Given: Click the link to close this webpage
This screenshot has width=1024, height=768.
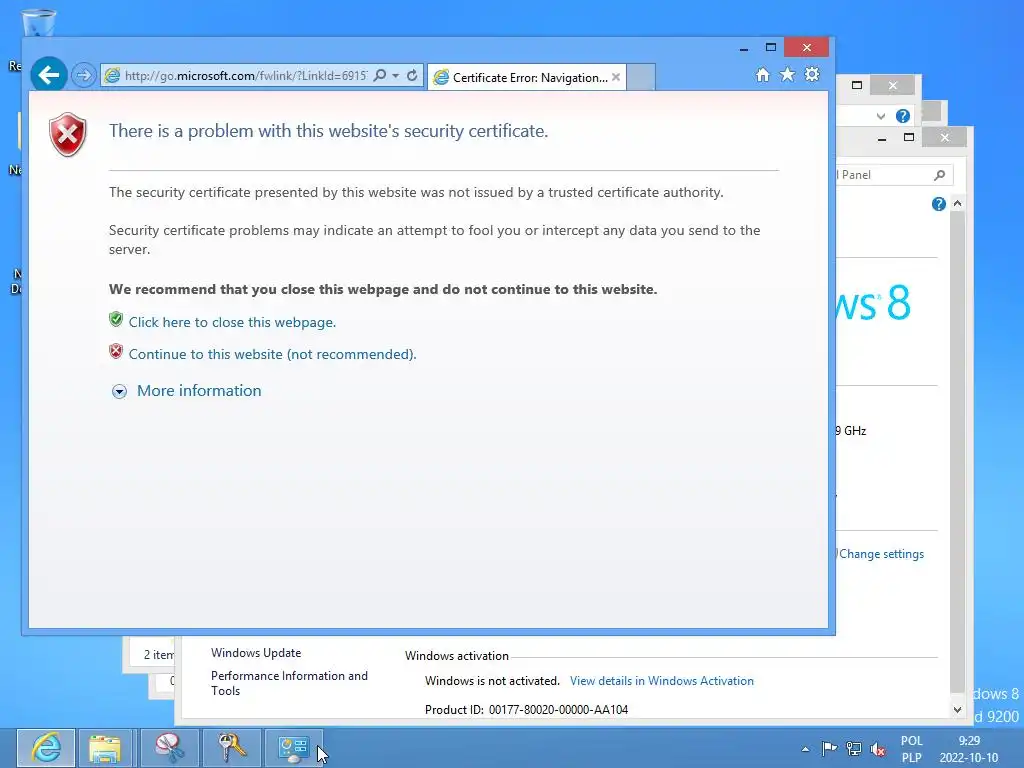Looking at the screenshot, I should click(x=232, y=323).
